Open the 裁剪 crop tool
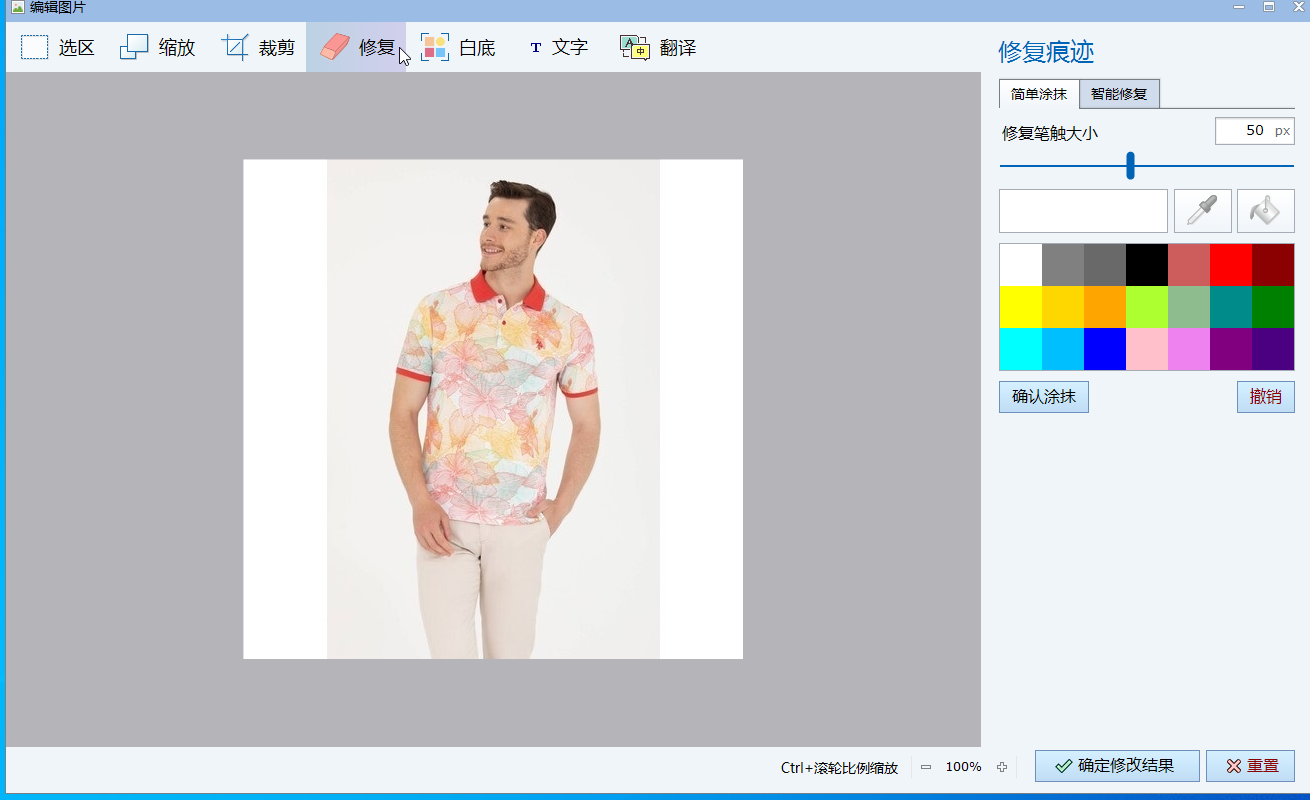Screen dimensions: 1310x800 pyautogui.click(x=258, y=46)
